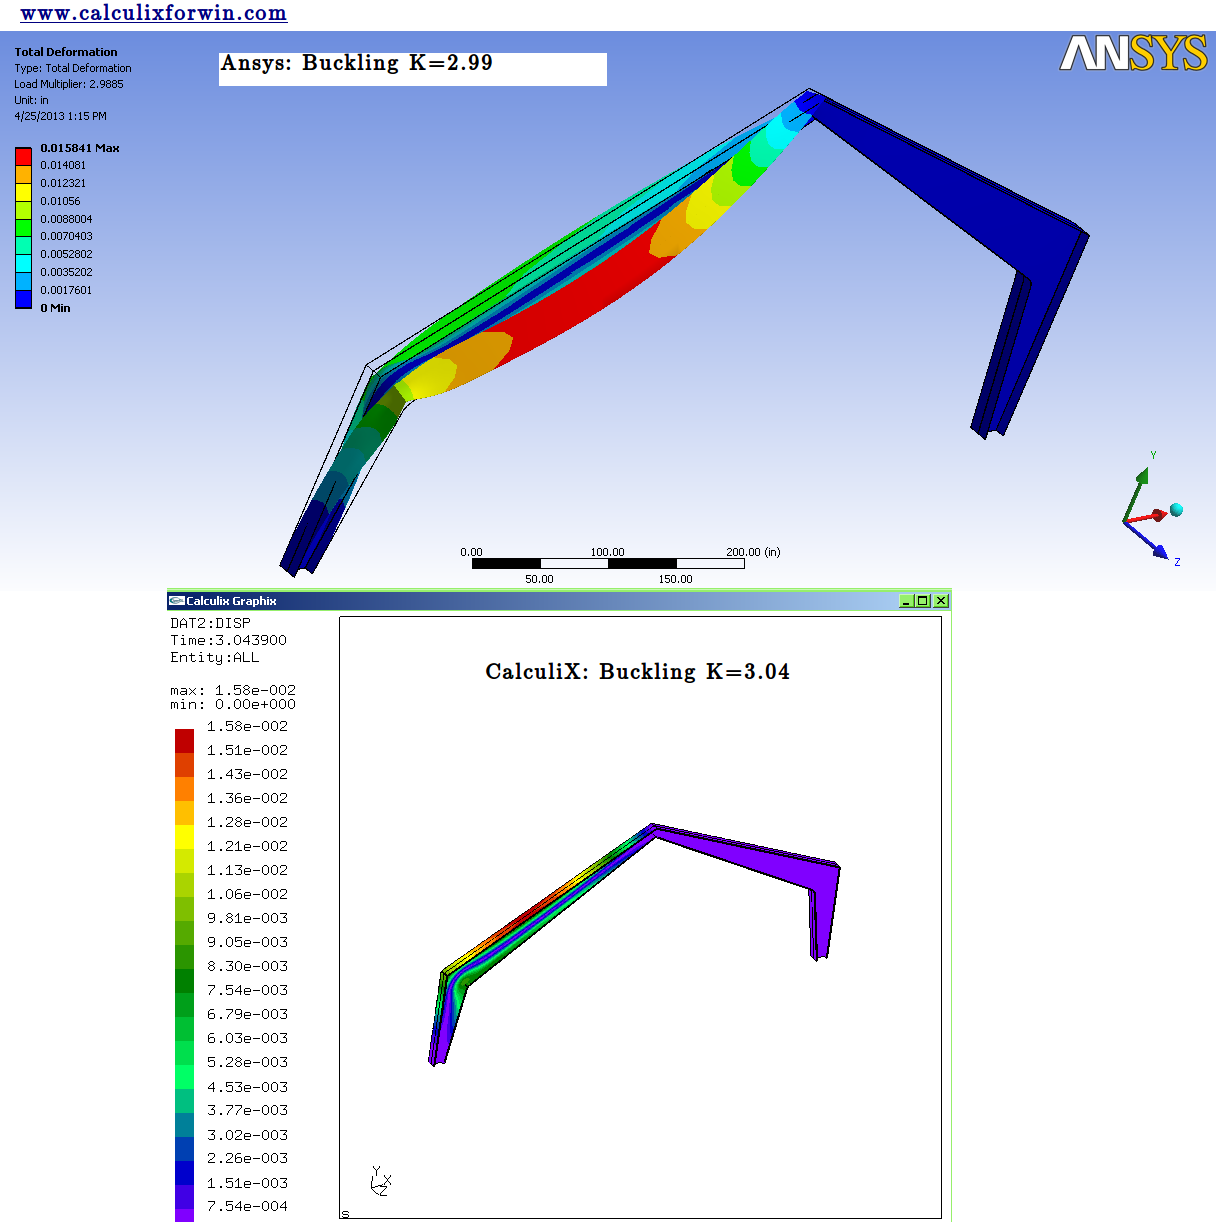Toggle the CalculiX window maximize control

(924, 600)
